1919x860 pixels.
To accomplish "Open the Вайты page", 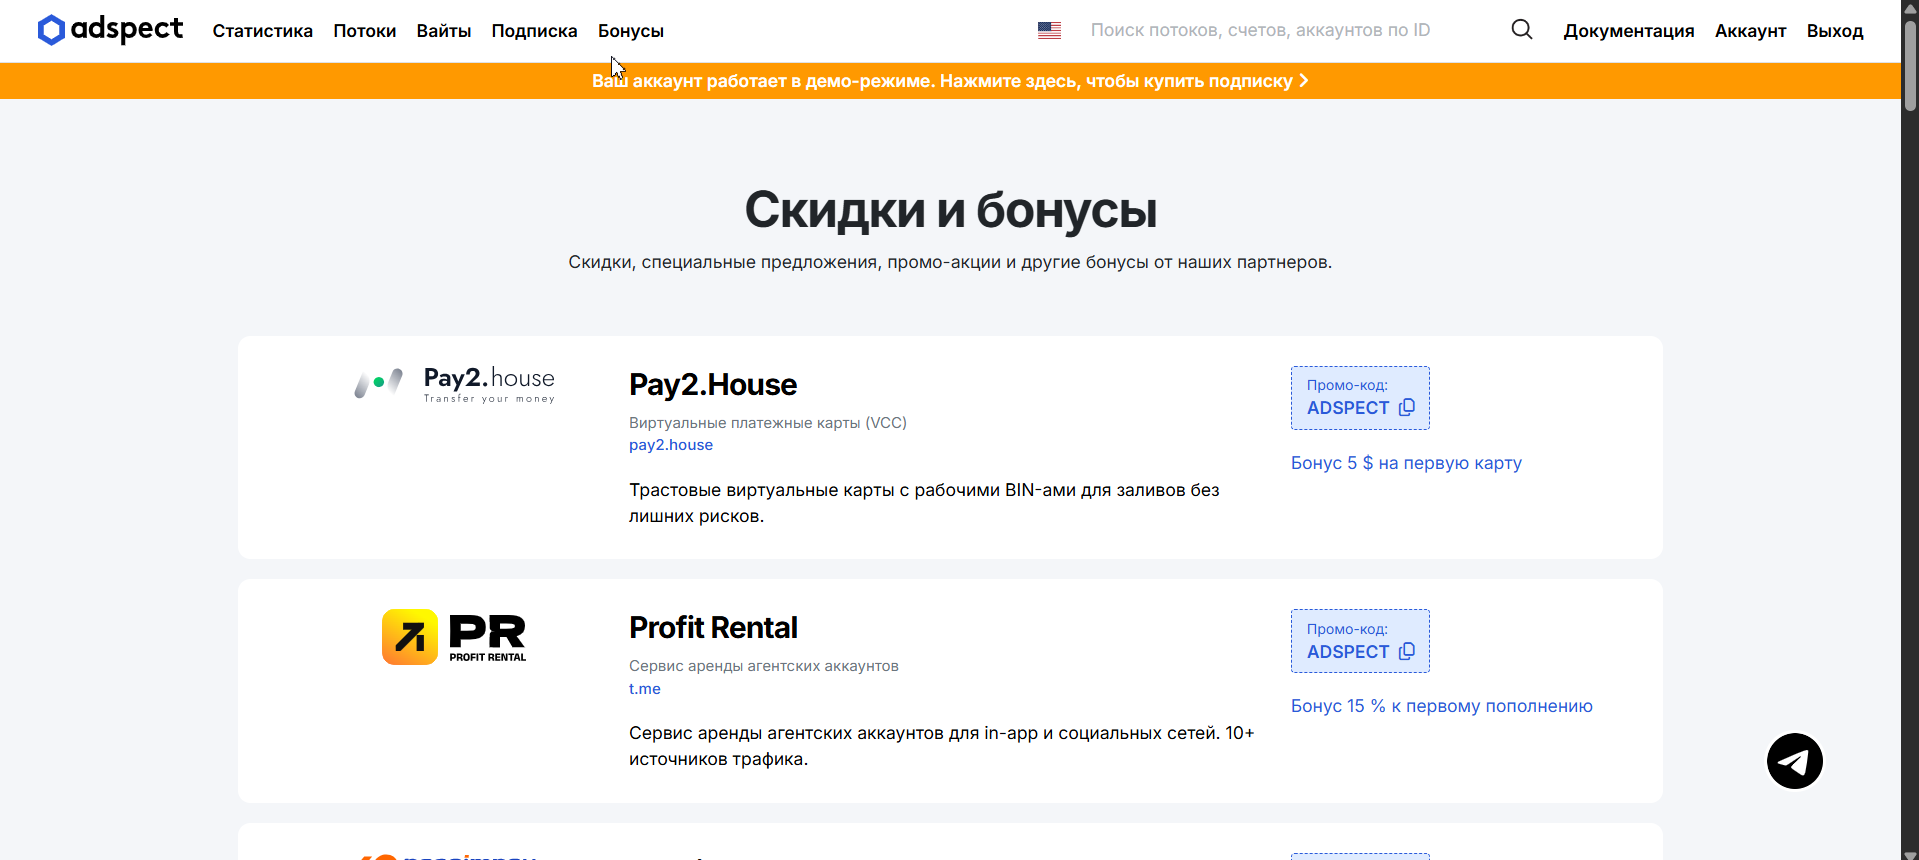I will click(443, 31).
